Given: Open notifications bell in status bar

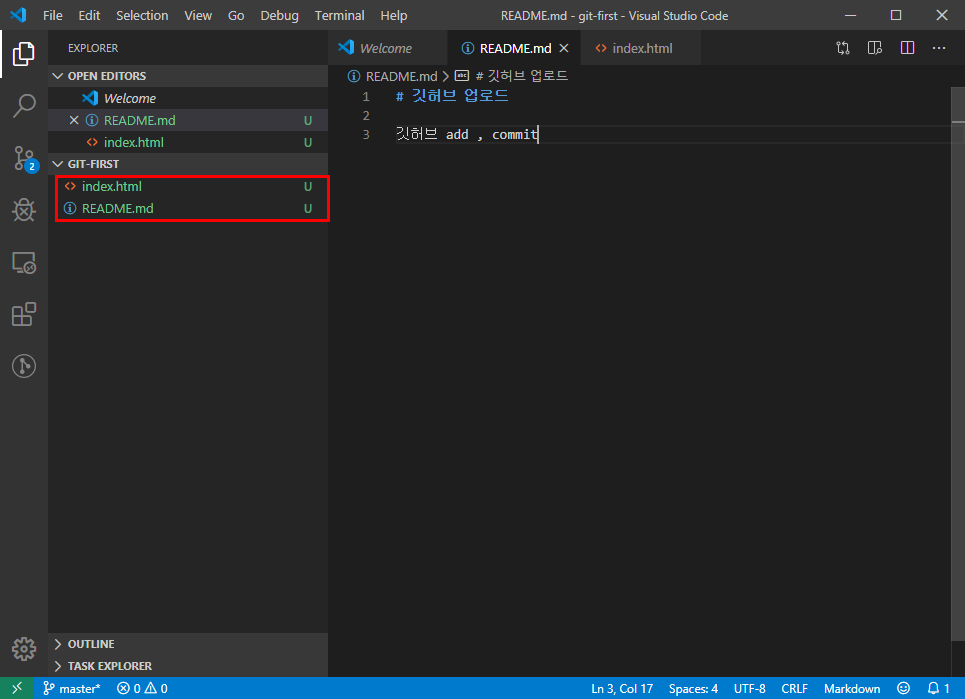Looking at the screenshot, I should click(939, 688).
